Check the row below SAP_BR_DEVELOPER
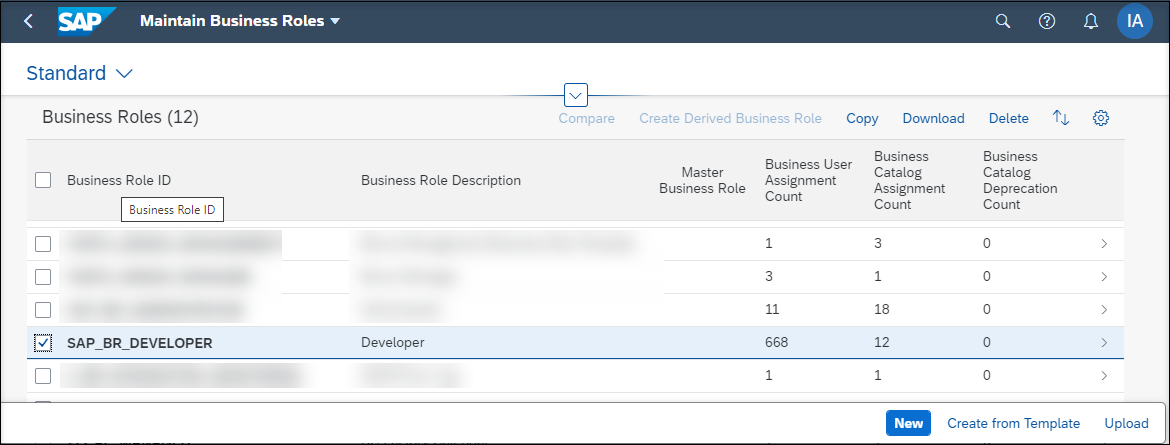 pyautogui.click(x=43, y=376)
